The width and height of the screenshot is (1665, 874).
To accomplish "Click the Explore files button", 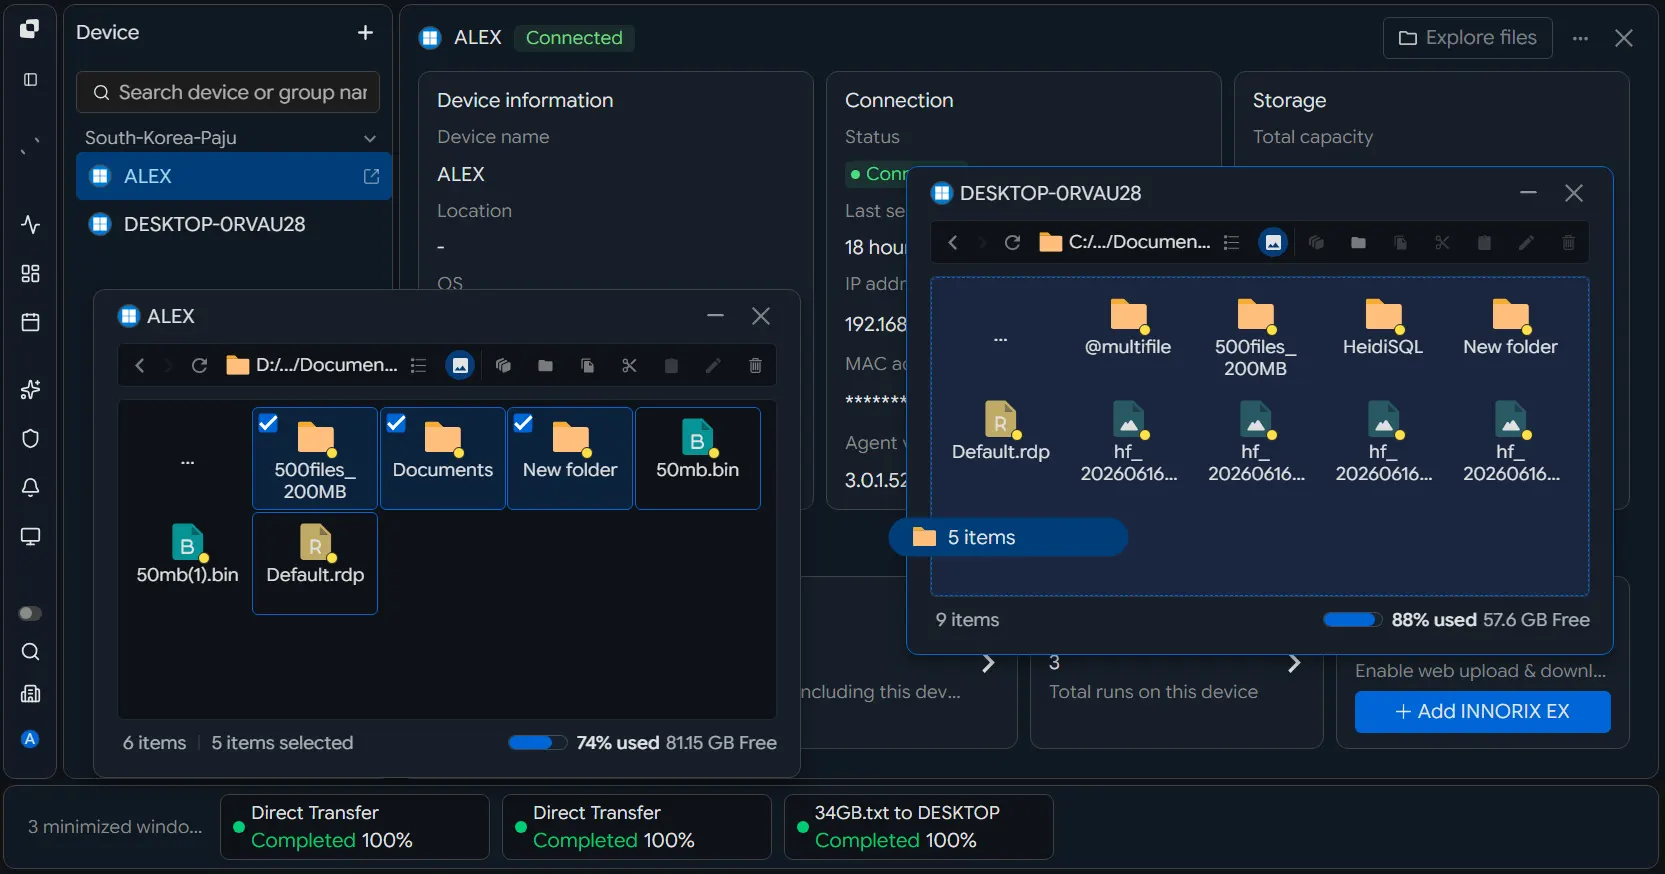I will point(1468,38).
